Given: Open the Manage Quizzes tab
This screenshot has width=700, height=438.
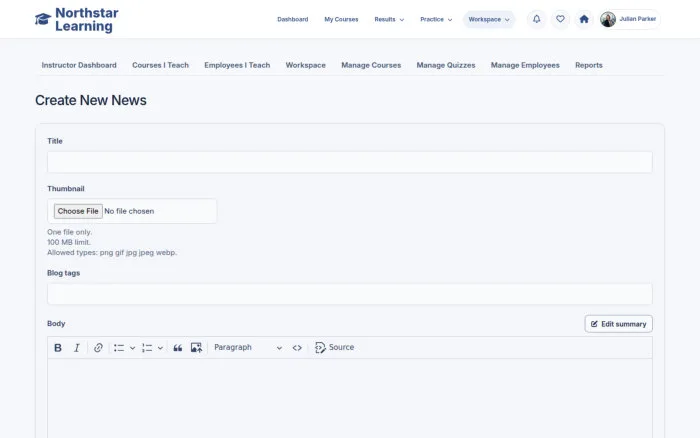Looking at the screenshot, I should pyautogui.click(x=446, y=65).
